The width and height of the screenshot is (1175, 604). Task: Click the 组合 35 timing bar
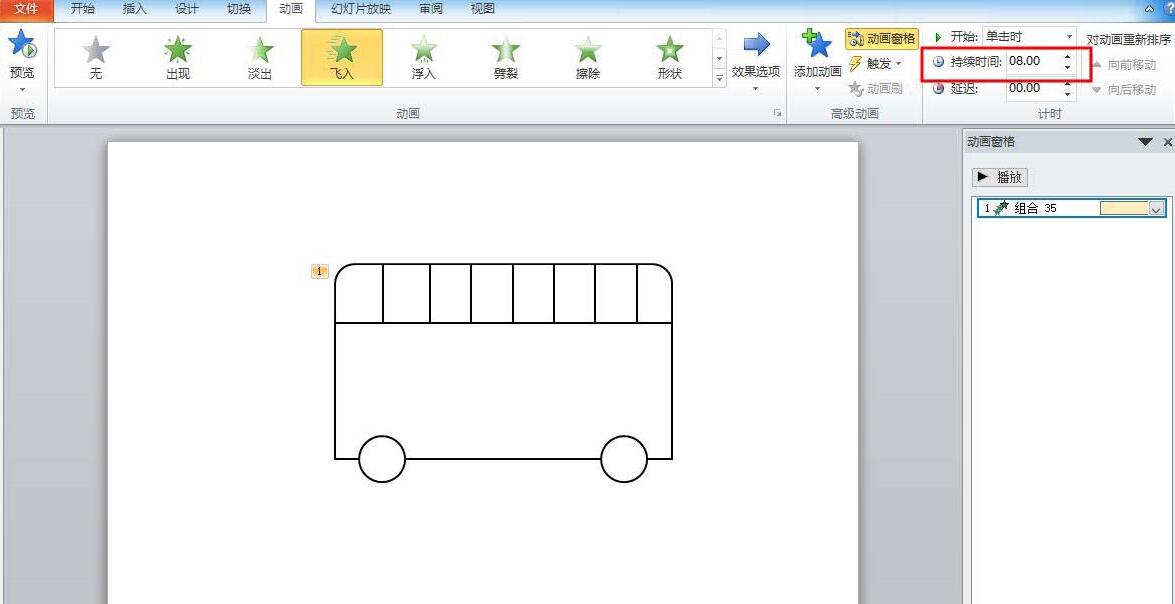coord(1124,208)
